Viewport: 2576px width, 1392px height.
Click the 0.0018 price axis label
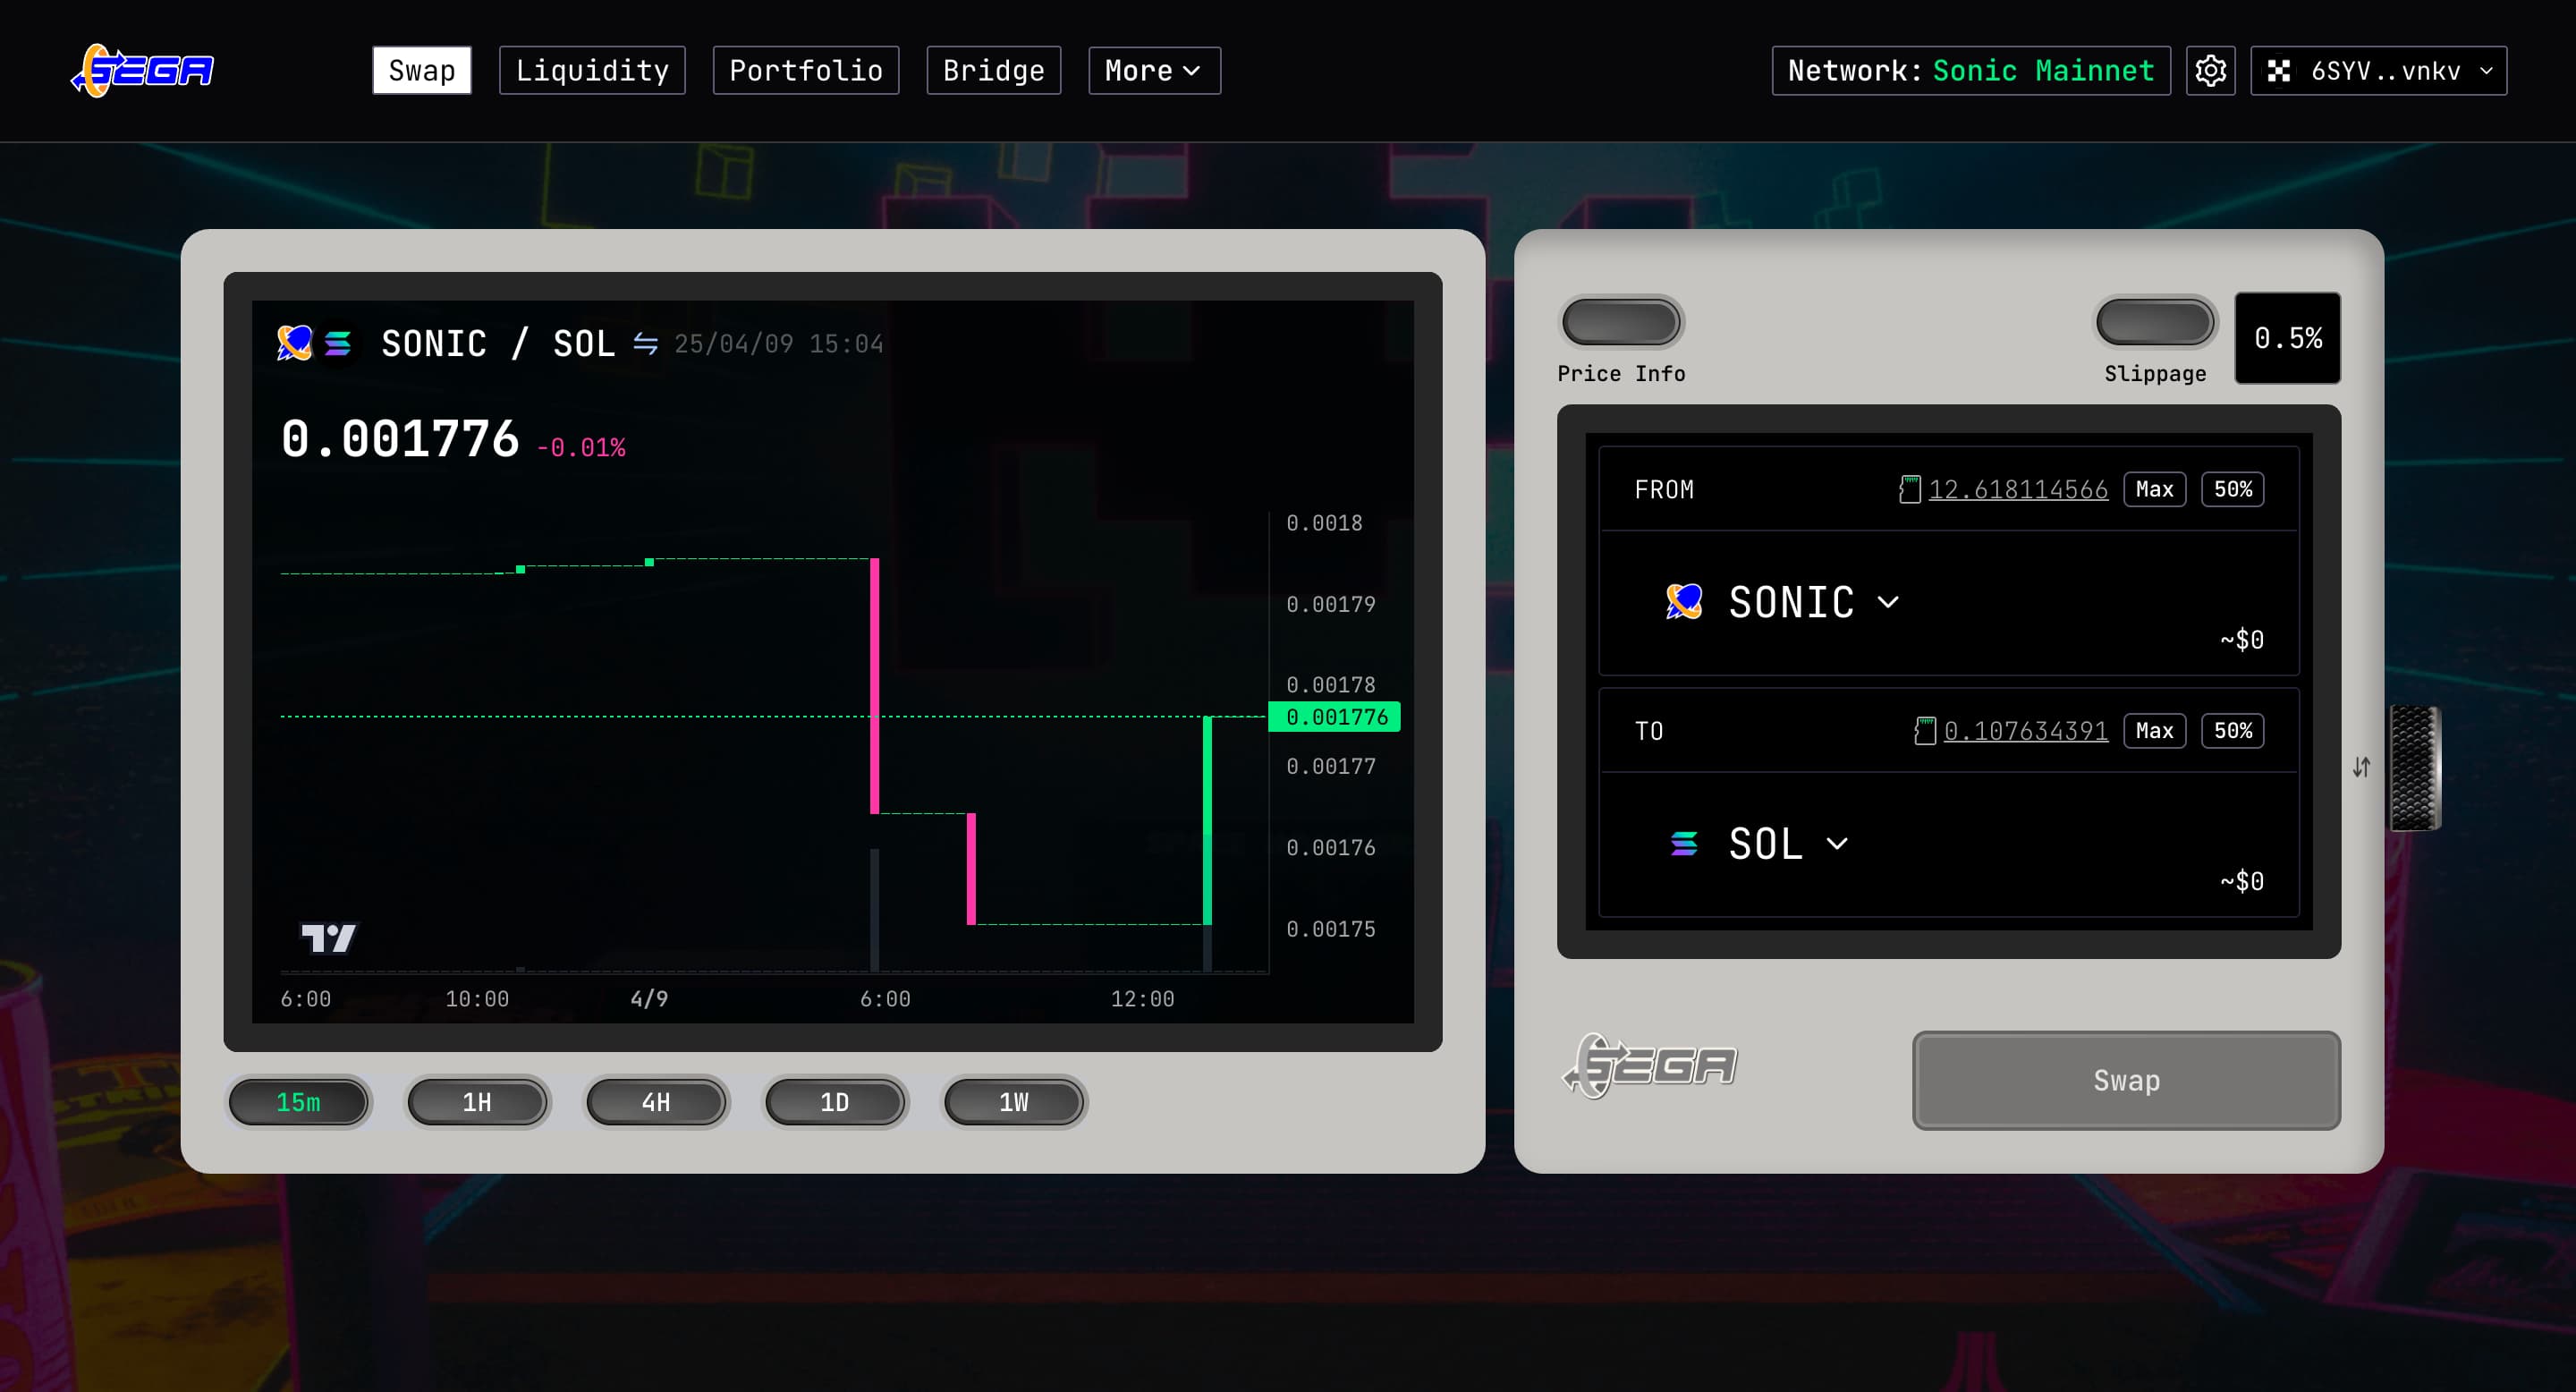(x=1324, y=523)
